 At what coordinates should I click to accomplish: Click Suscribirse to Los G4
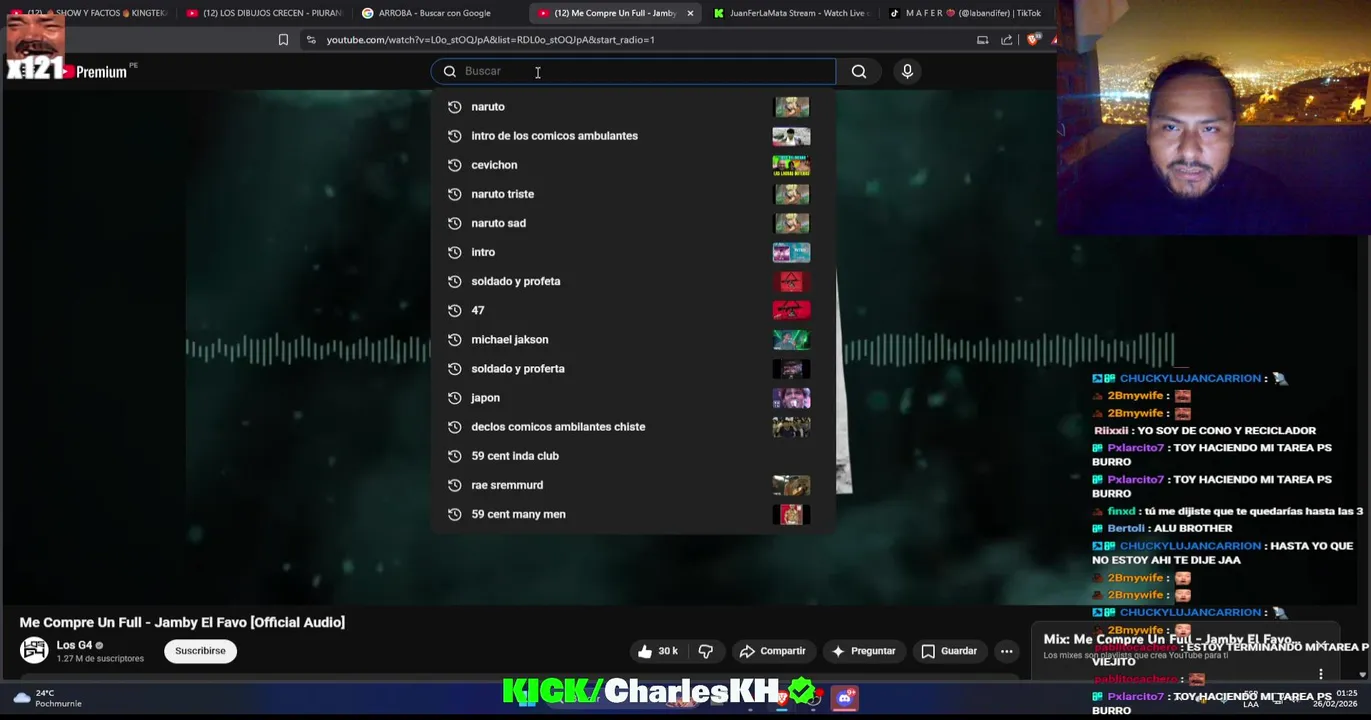200,651
